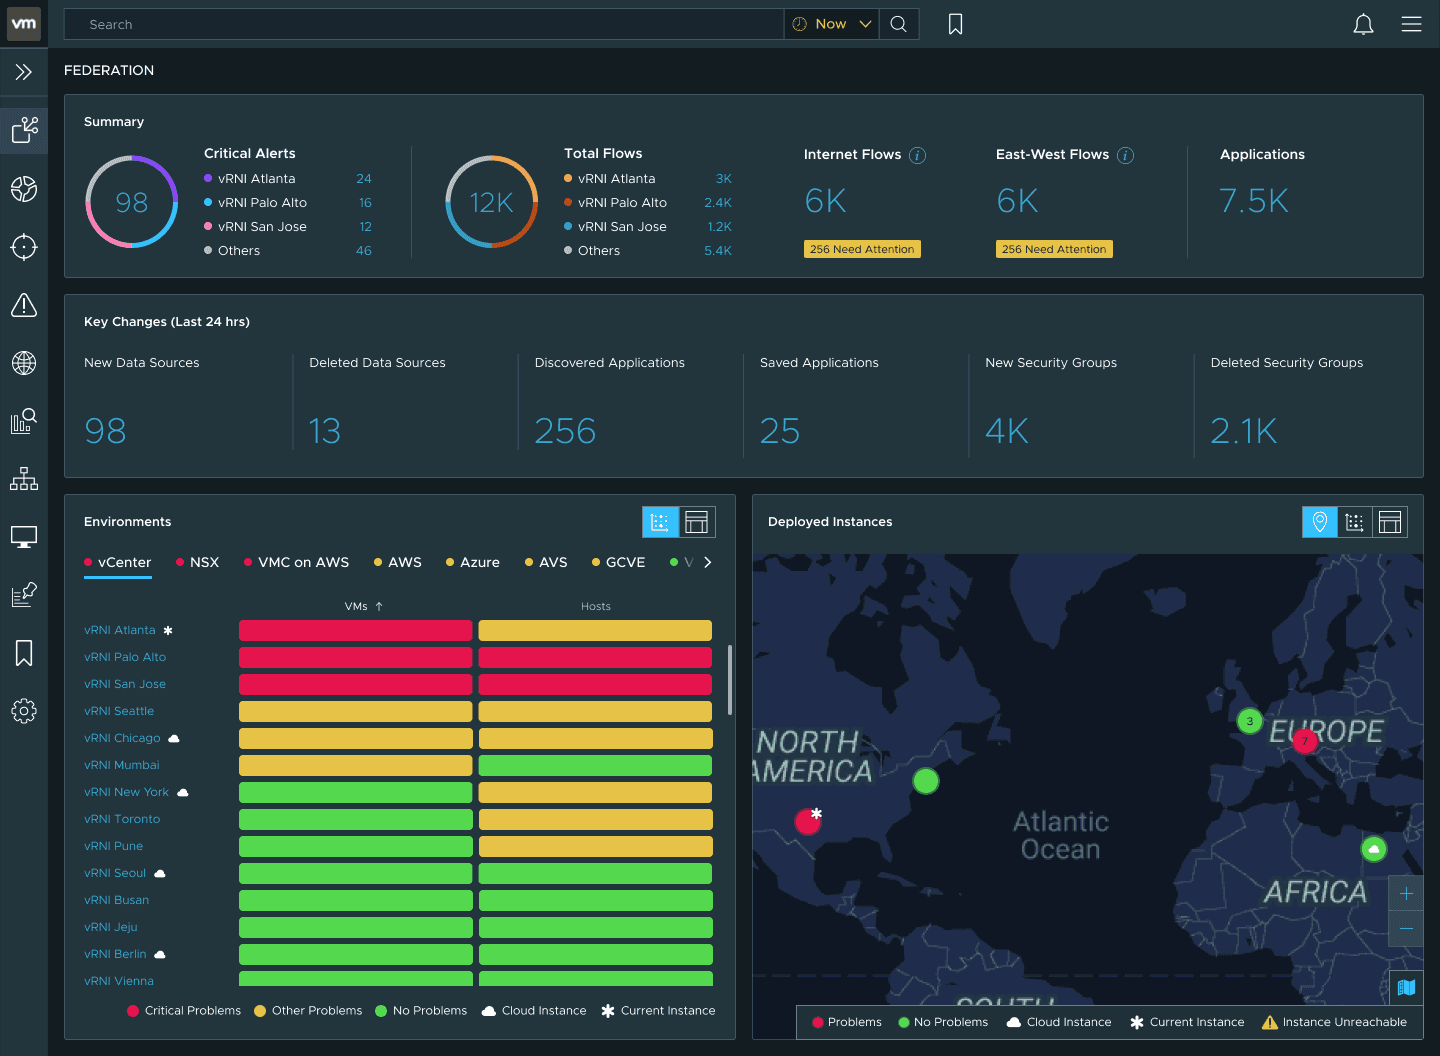Open the bar chart with magnifier sidebar icon
Viewport: 1440px width, 1056px height.
(24, 421)
